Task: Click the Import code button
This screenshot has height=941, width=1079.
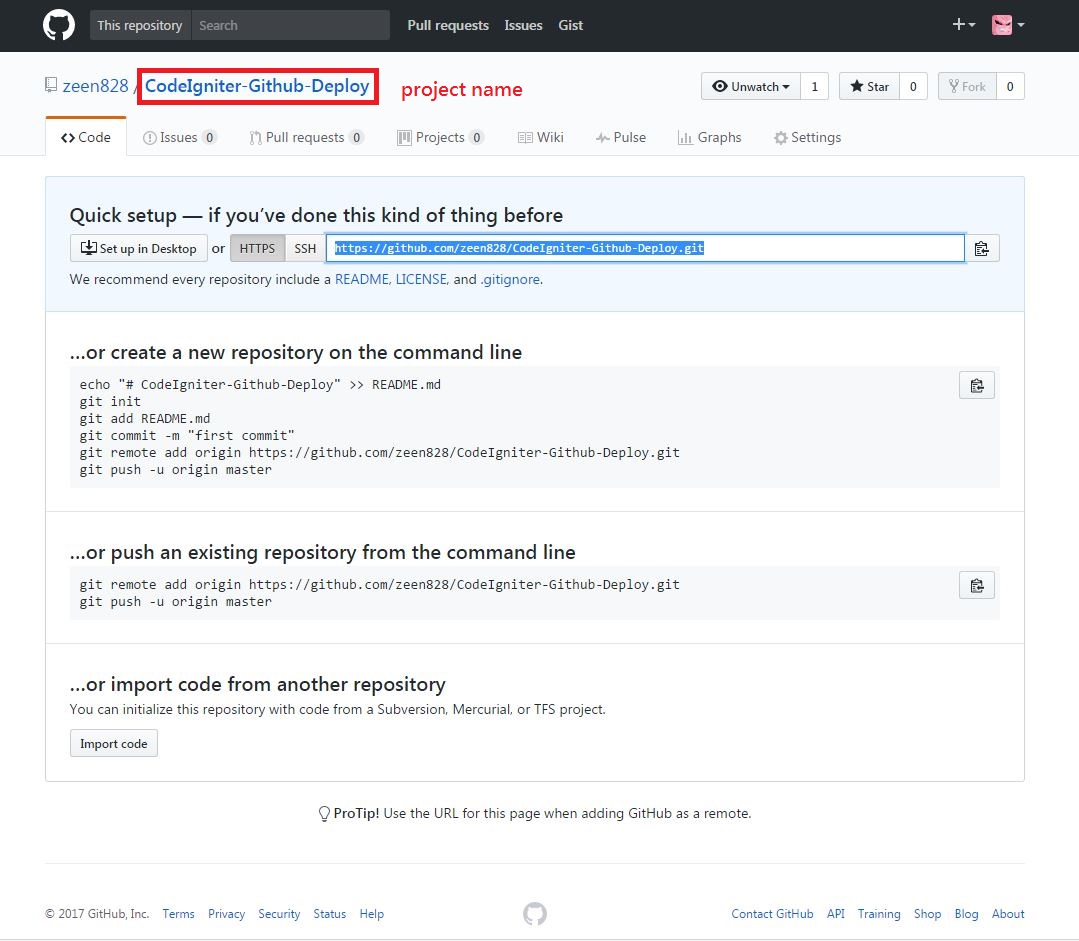Action: click(114, 743)
